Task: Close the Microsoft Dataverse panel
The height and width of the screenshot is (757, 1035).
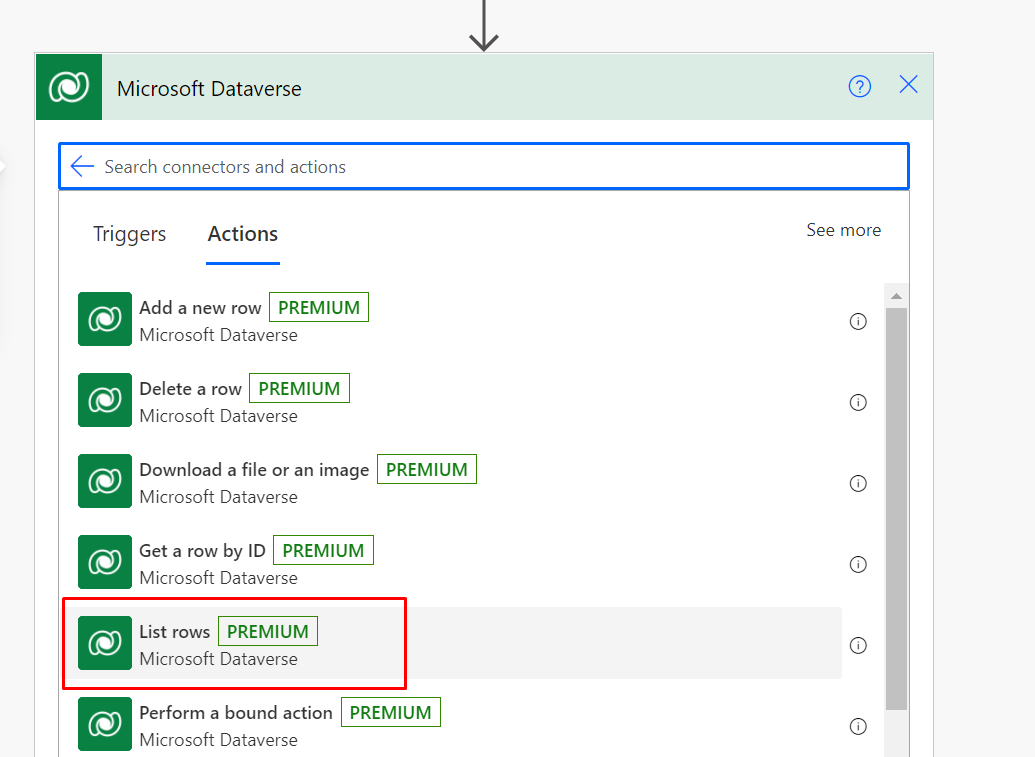Action: tap(908, 85)
